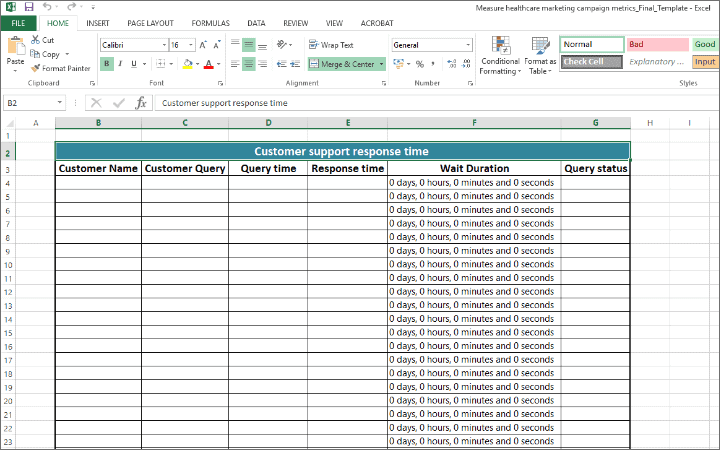Click the green FILE button

[x=18, y=22]
